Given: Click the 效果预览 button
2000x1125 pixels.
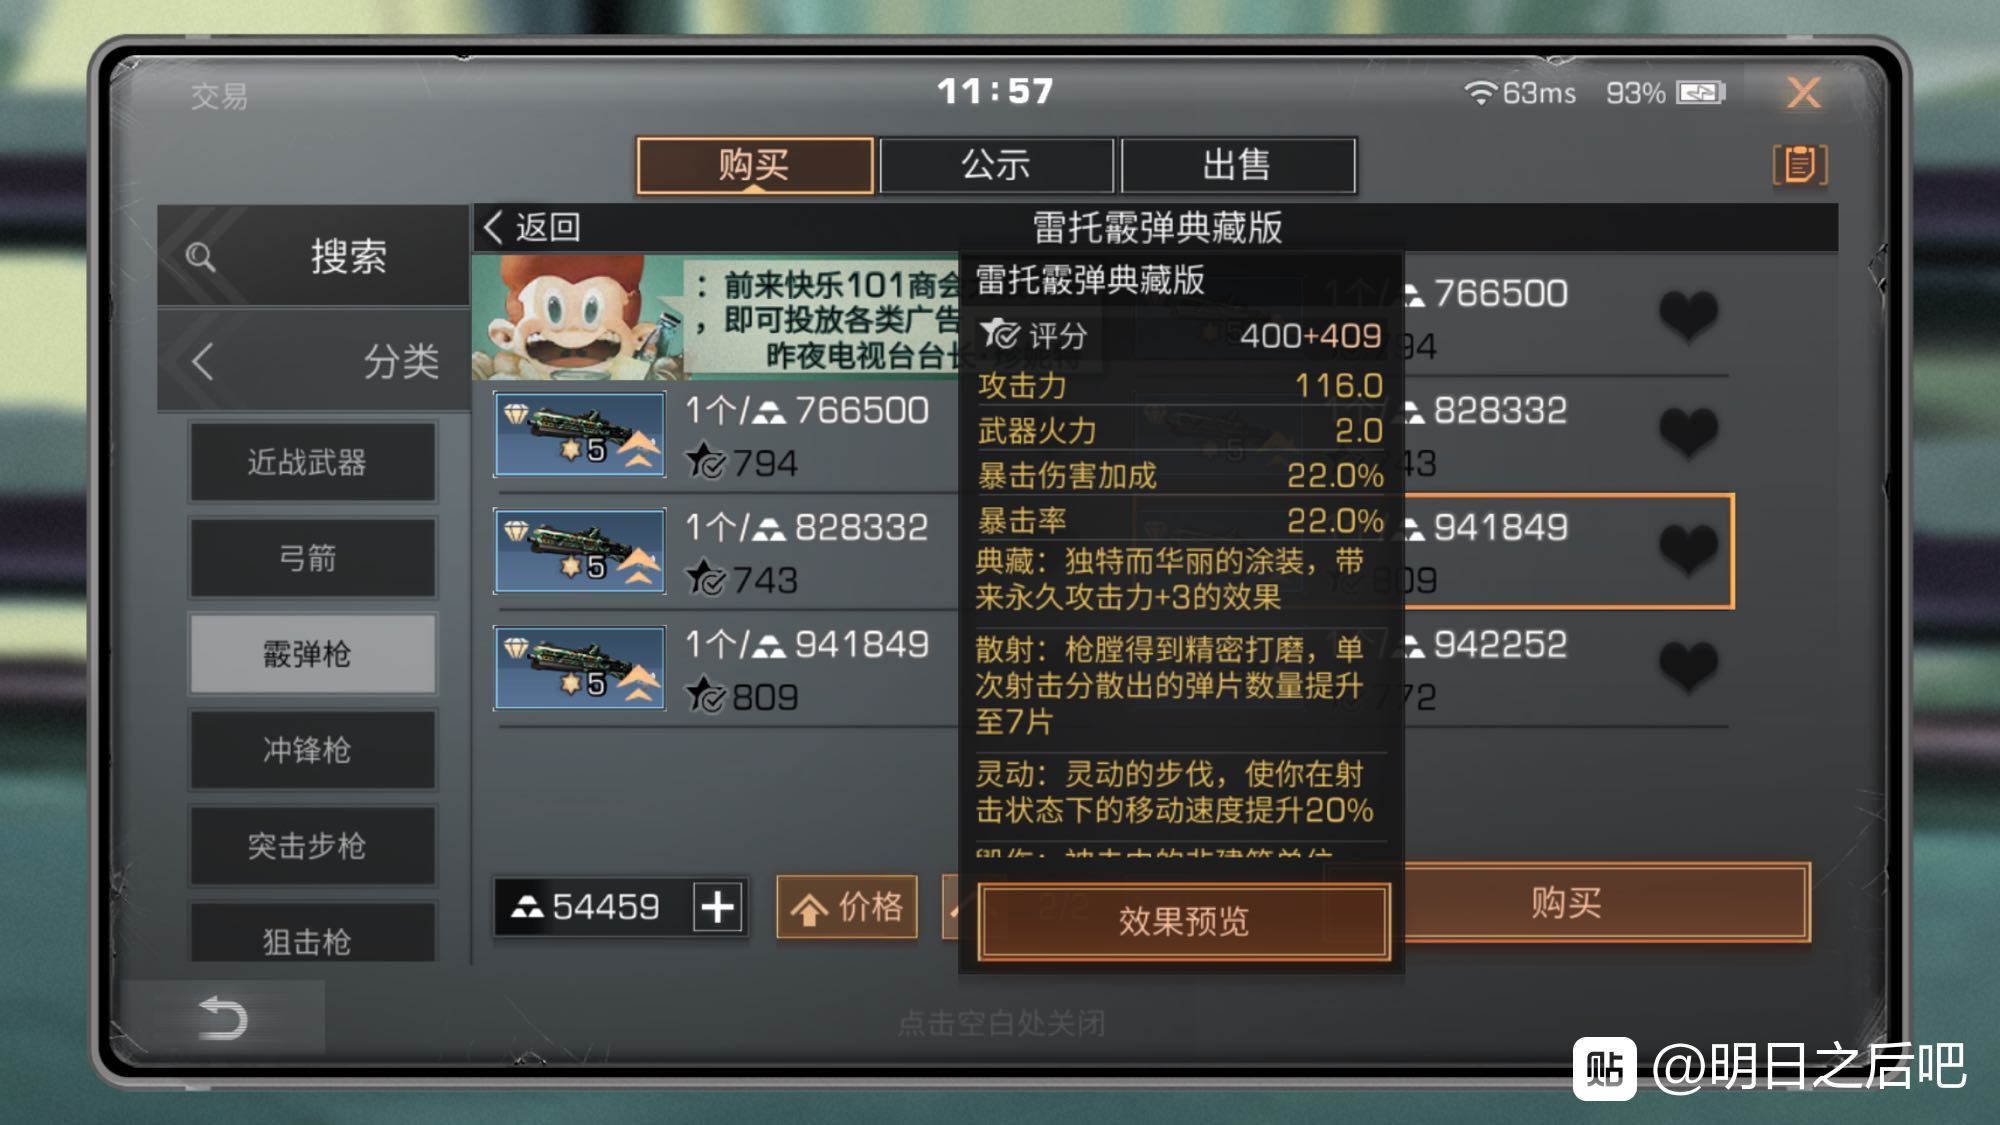Looking at the screenshot, I should 1184,921.
